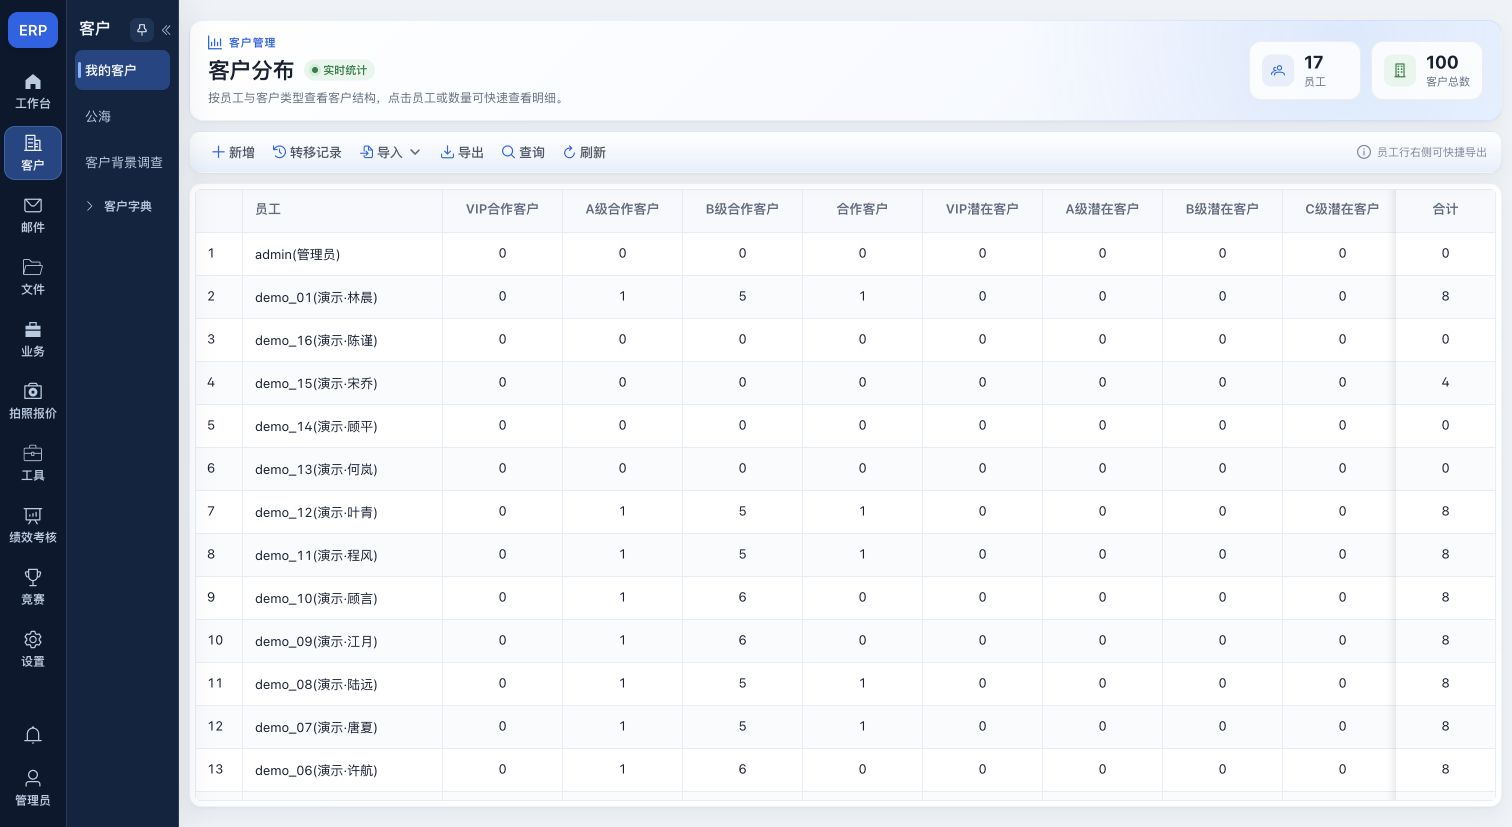
Task: Open the 管理员 user profile icon
Action: tap(33, 788)
